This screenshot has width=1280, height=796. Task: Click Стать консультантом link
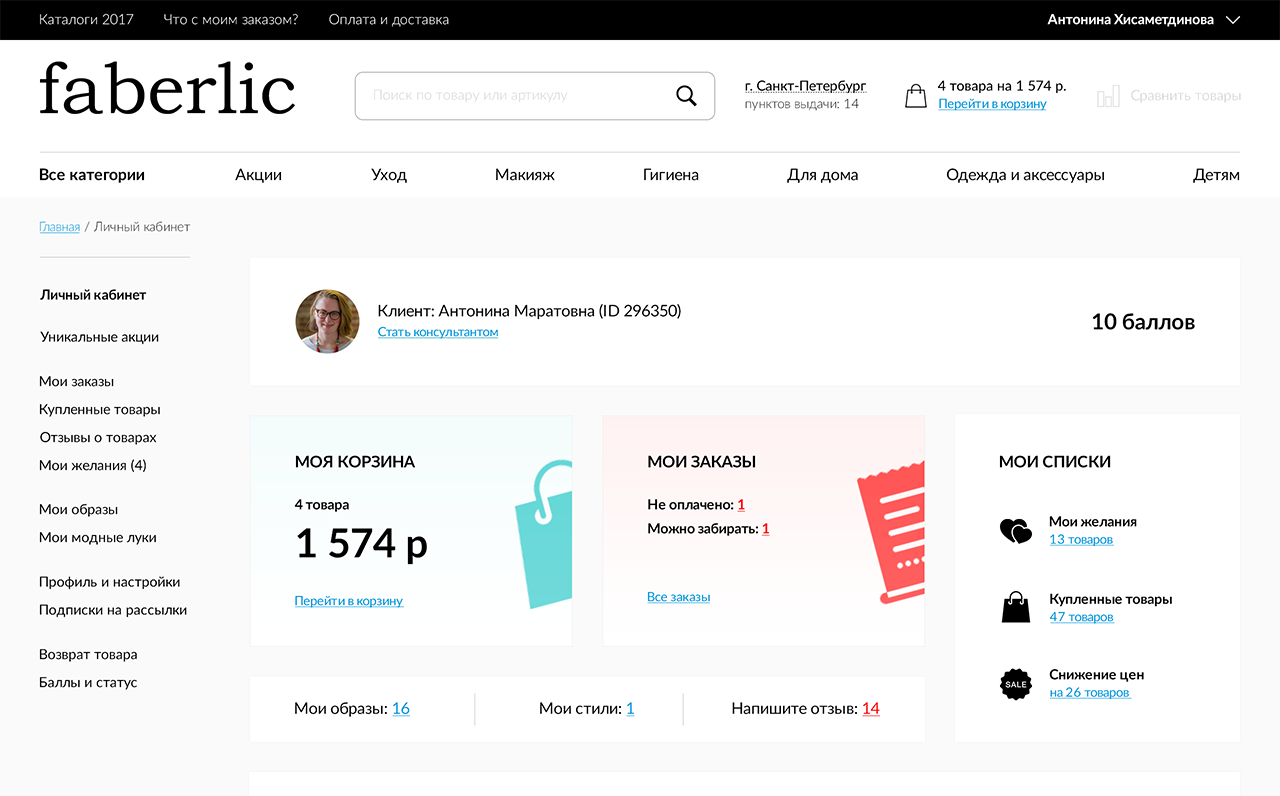pos(438,332)
